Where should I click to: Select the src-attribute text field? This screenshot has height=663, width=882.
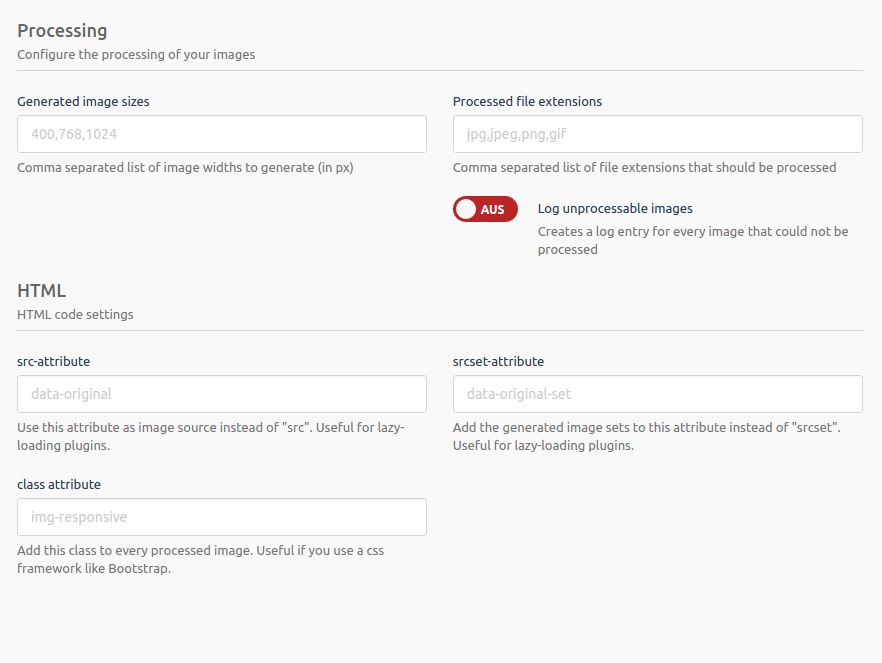(222, 394)
